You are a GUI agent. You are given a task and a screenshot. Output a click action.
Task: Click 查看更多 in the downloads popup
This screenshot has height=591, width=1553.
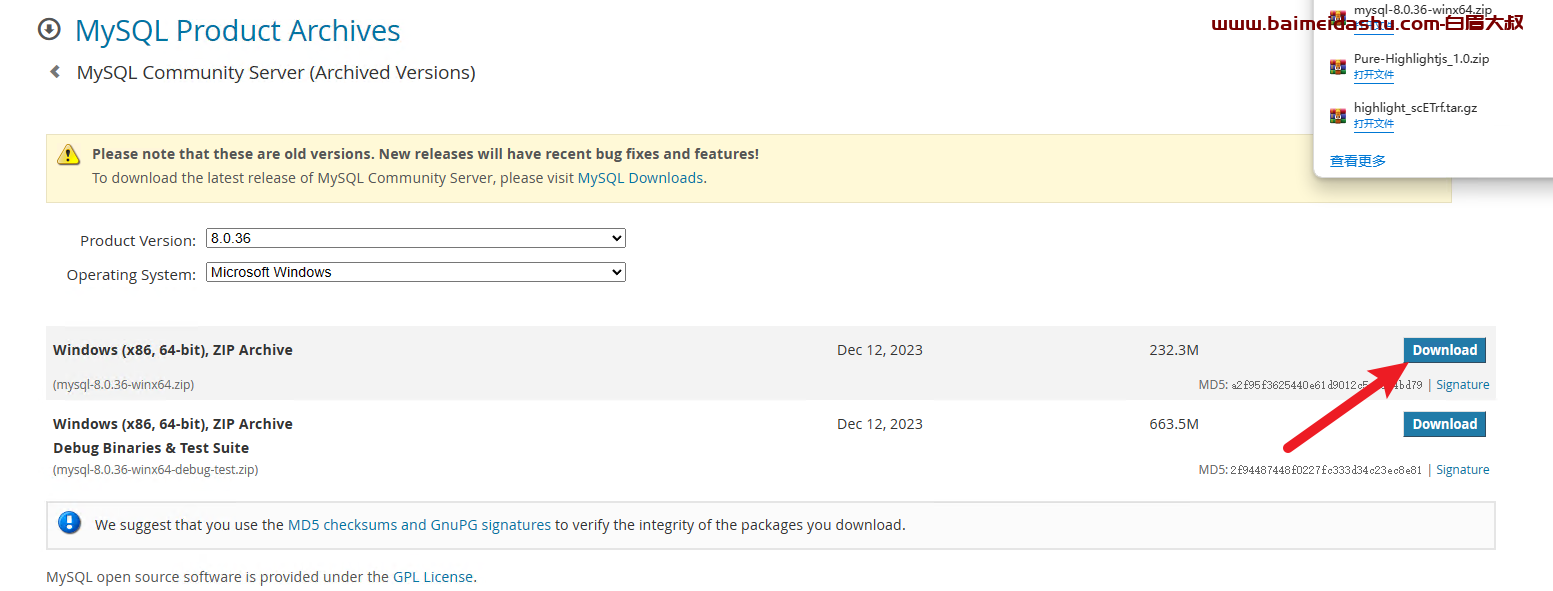(1357, 161)
